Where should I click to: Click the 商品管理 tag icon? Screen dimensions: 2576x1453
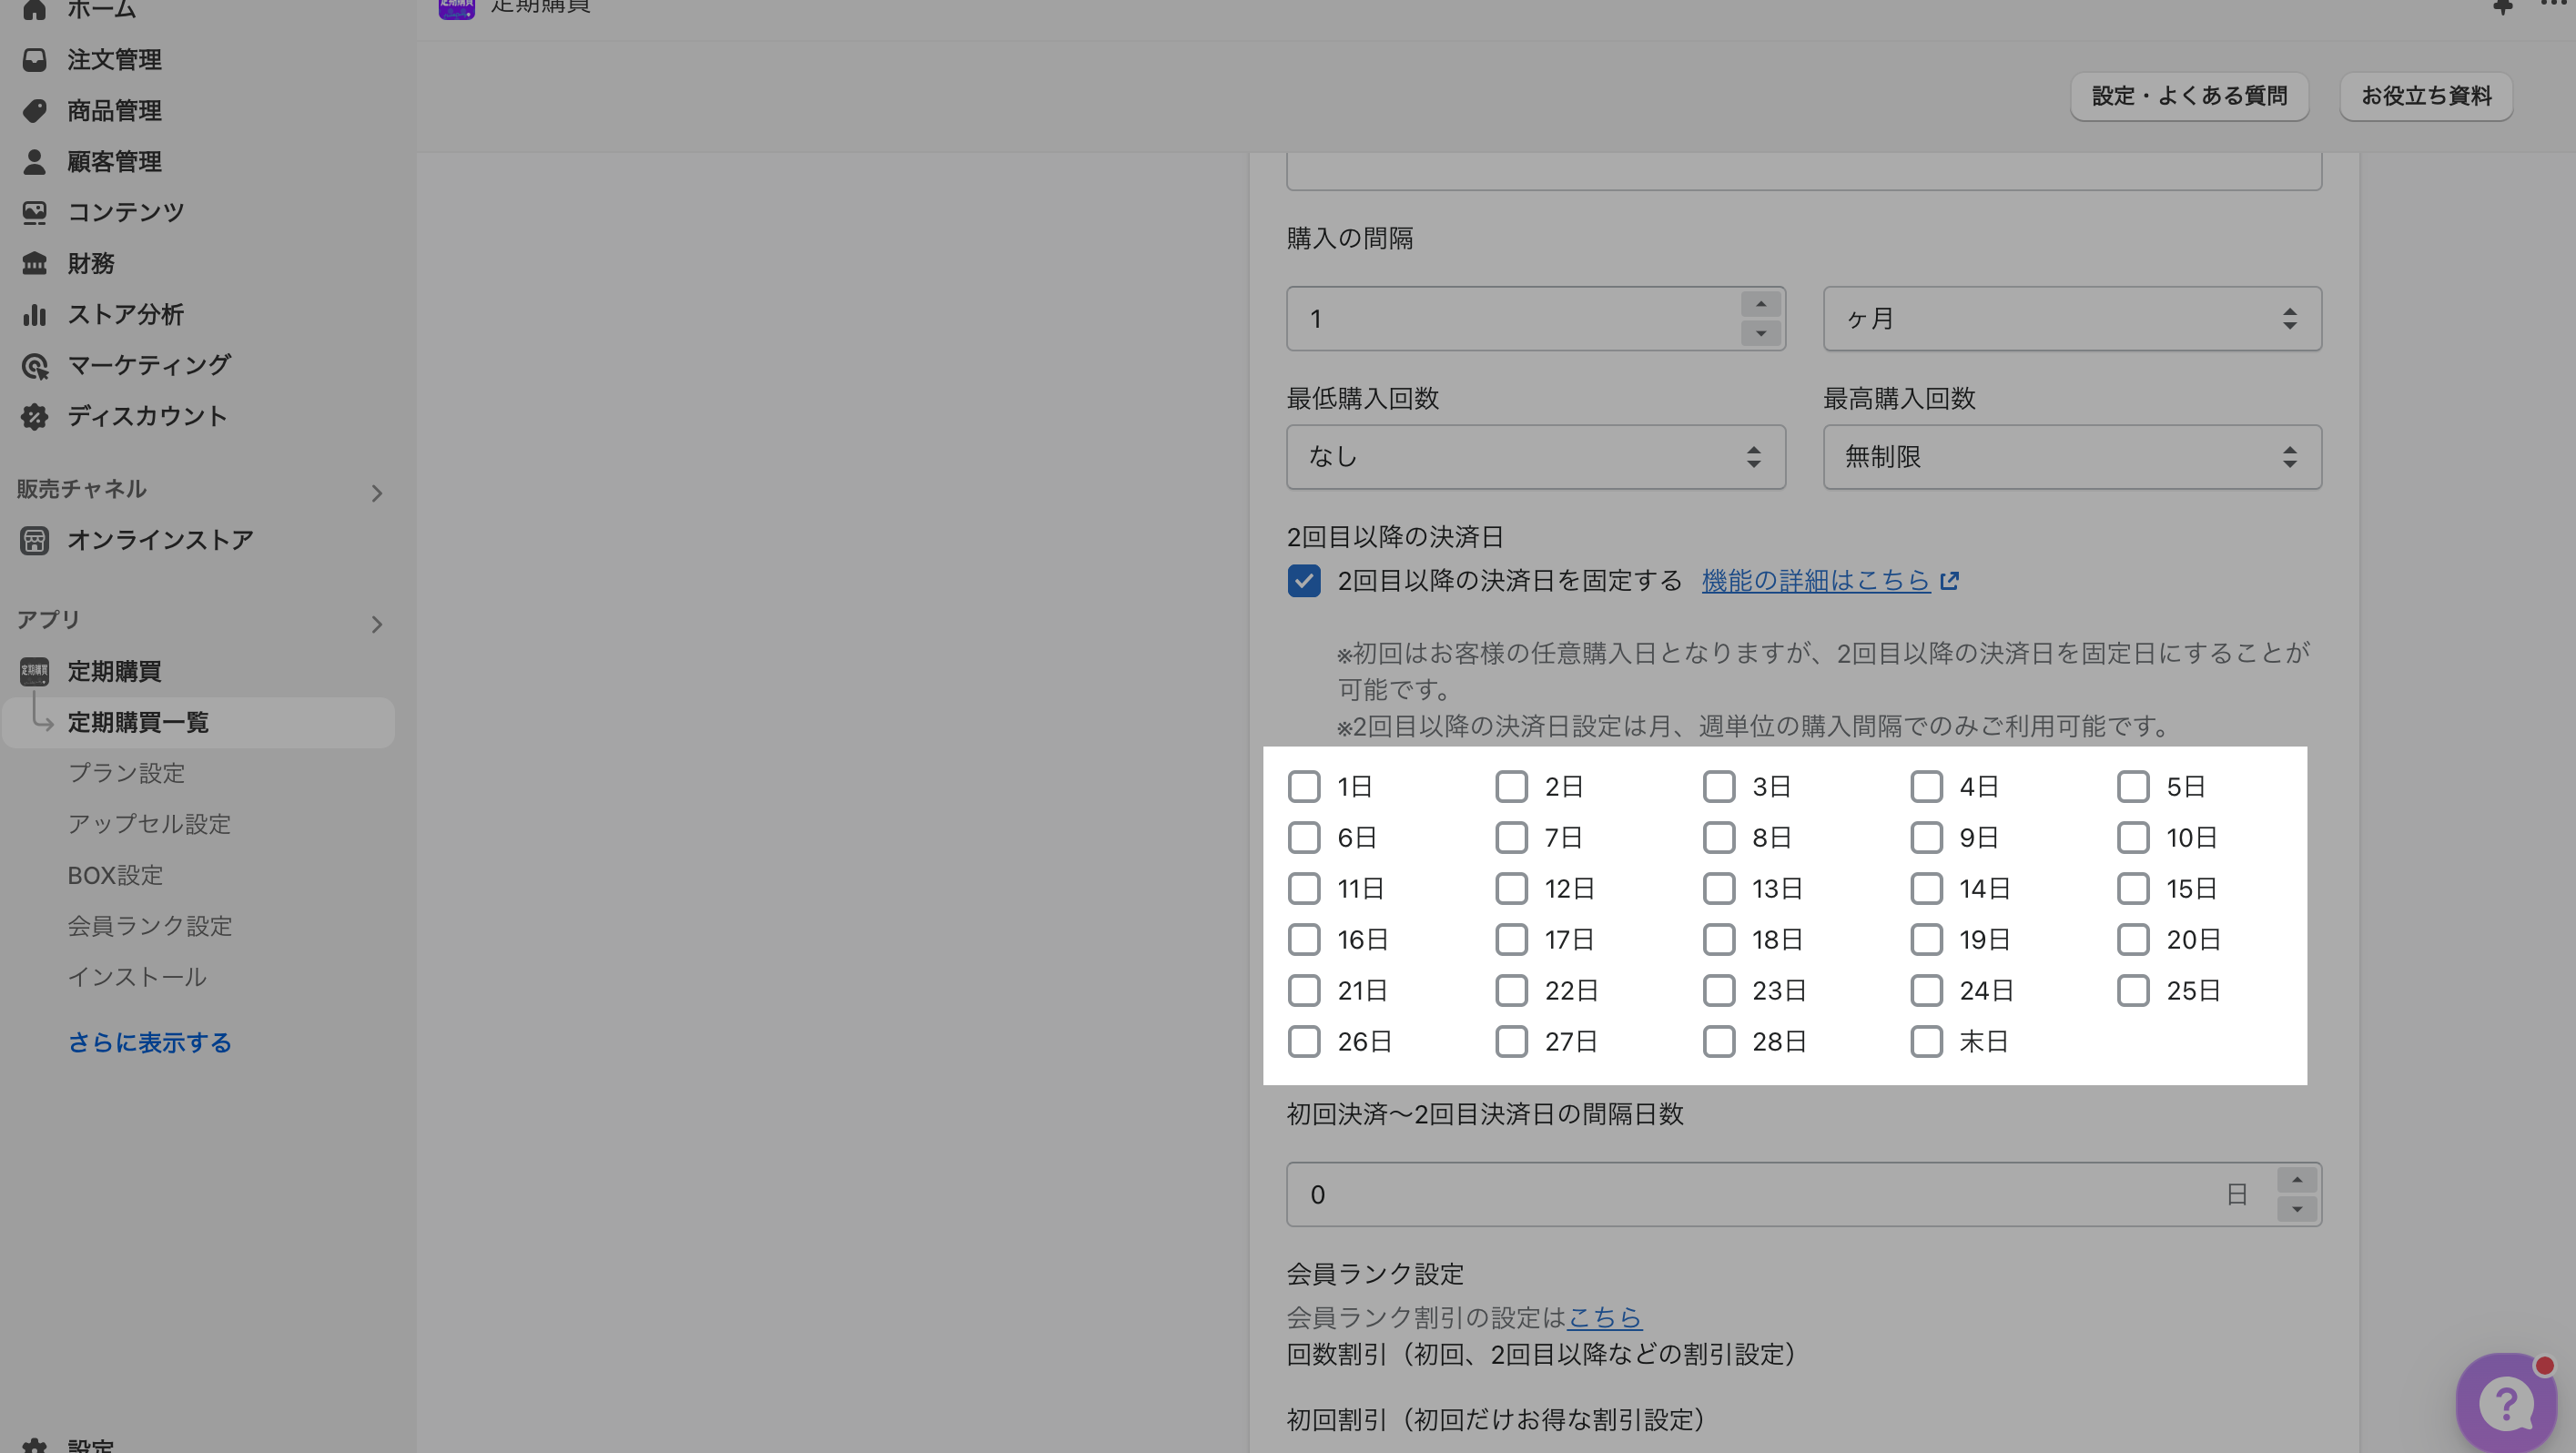point(34,111)
